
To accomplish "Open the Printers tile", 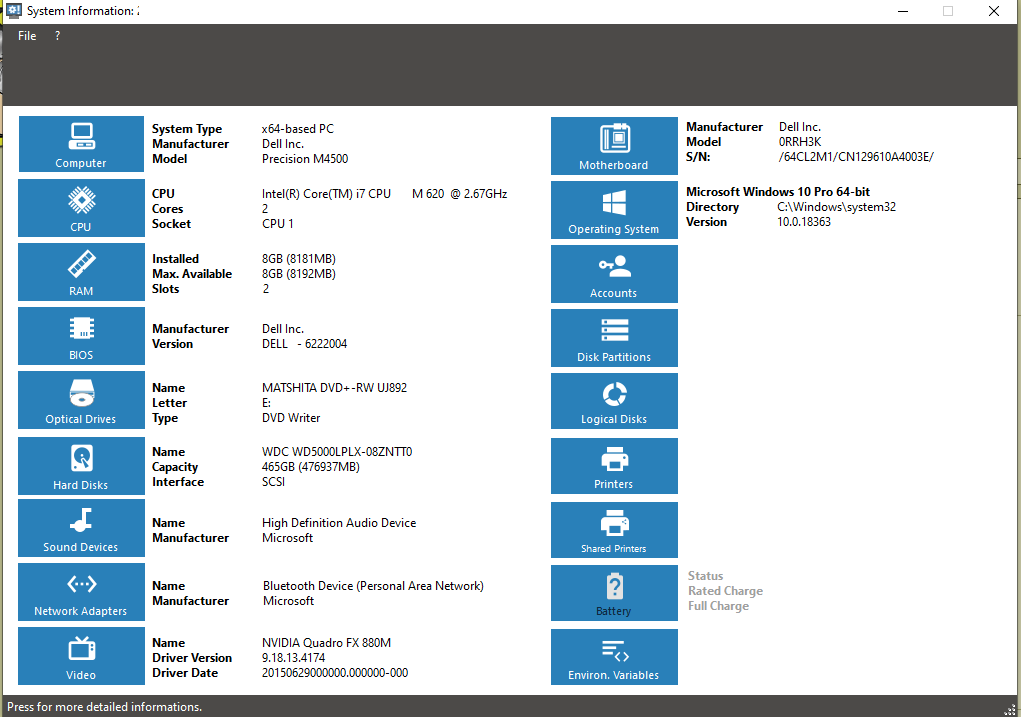I will pyautogui.click(x=614, y=466).
